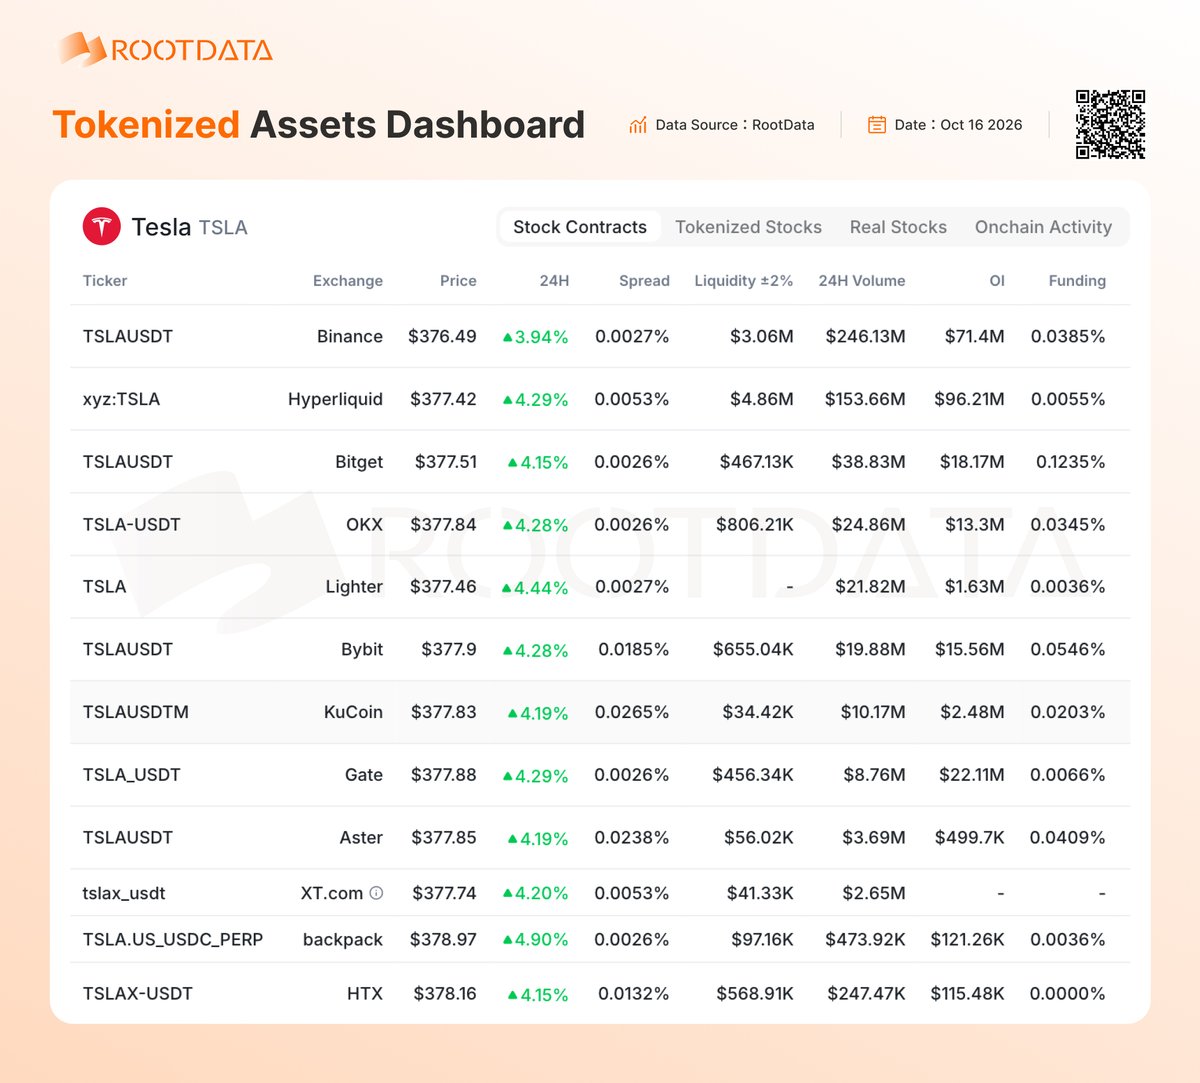Click the Date: Oct 16 2026 label
This screenshot has height=1083, width=1200.
click(958, 125)
